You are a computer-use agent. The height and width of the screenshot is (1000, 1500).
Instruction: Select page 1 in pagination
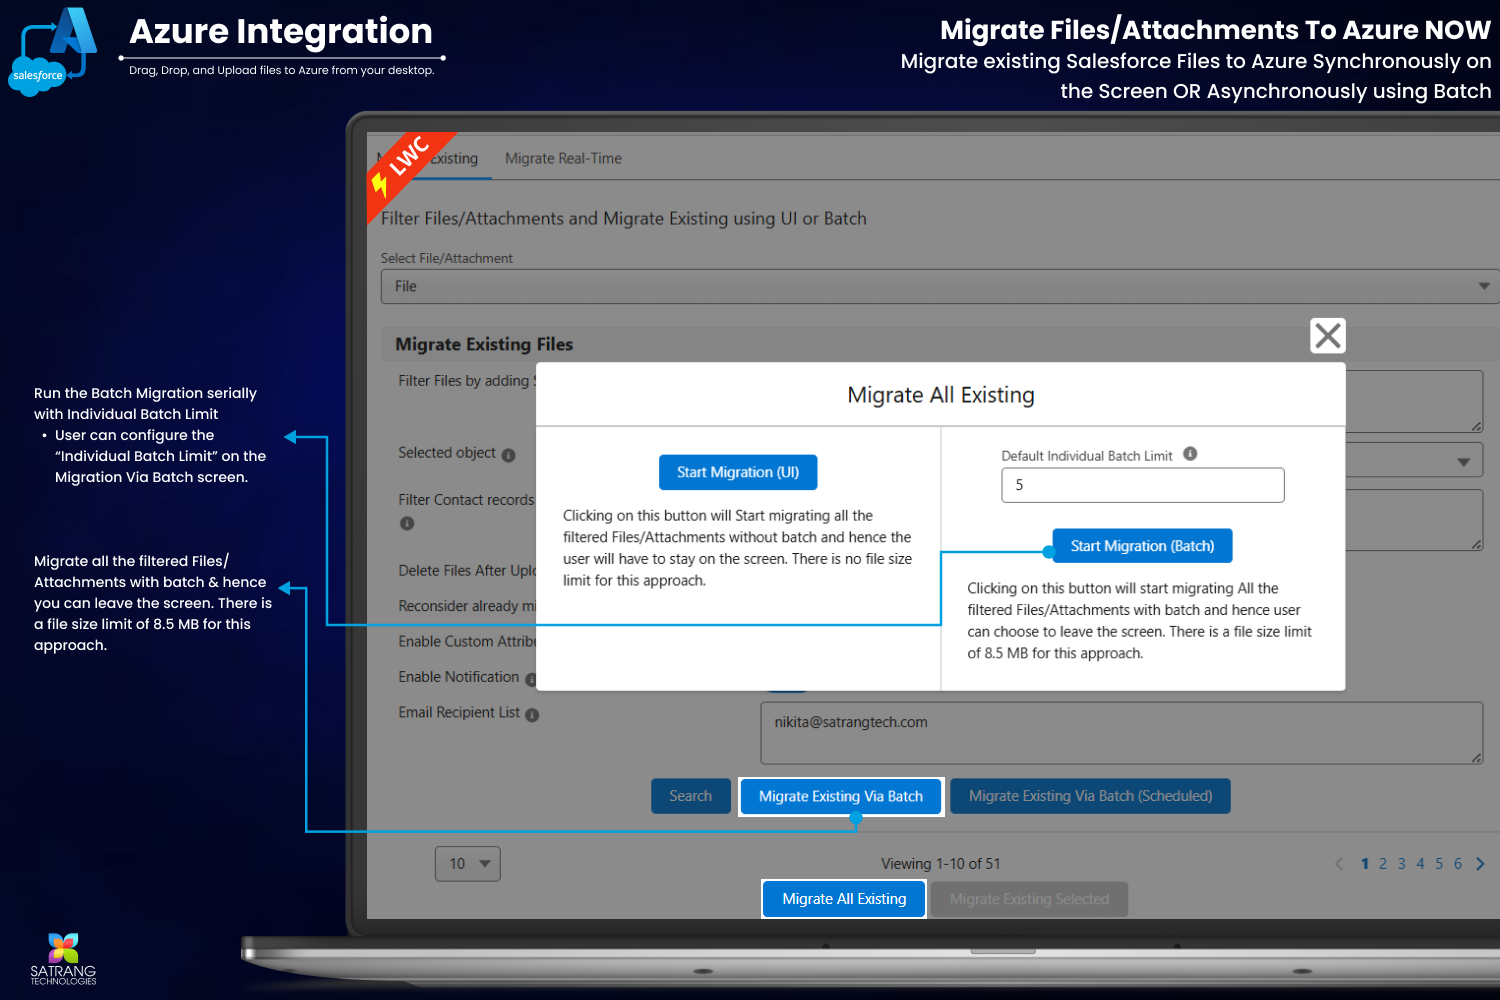pyautogui.click(x=1365, y=864)
